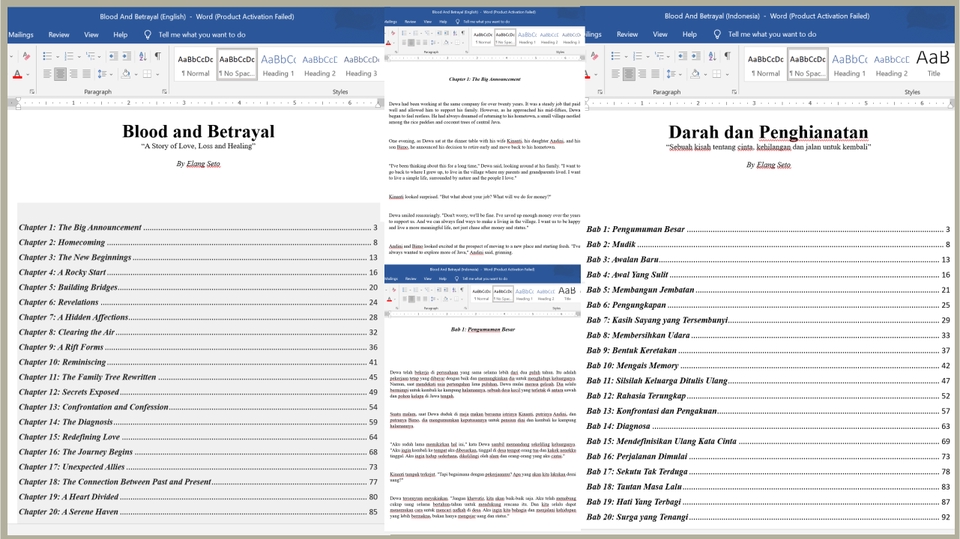
Task: Open Shading dropdown arrow in English window
Action: (136, 75)
